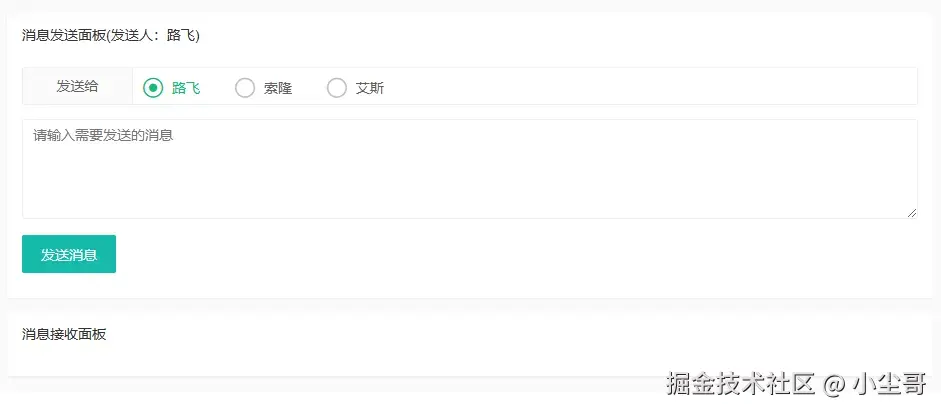Viewport: 941px width, 412px height.
Task: Select the 索隆 radio button circle
Action: (245, 88)
